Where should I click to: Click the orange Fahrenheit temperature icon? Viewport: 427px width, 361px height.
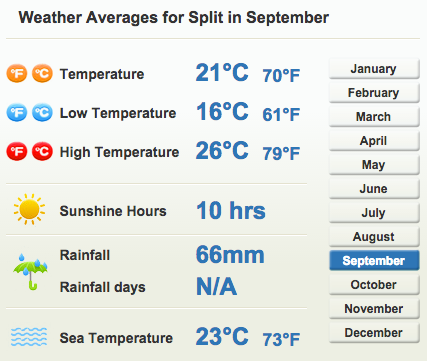click(17, 73)
